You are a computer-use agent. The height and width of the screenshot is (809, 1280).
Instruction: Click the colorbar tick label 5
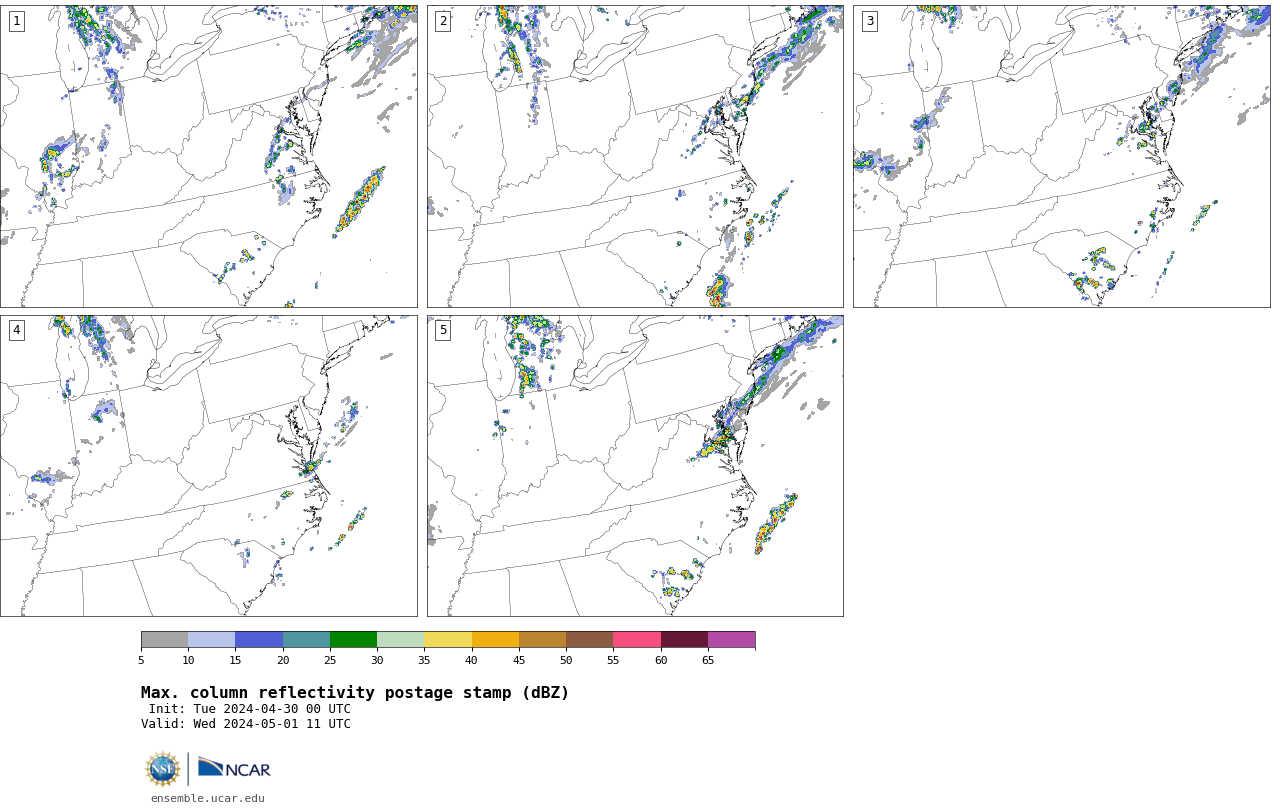[141, 660]
